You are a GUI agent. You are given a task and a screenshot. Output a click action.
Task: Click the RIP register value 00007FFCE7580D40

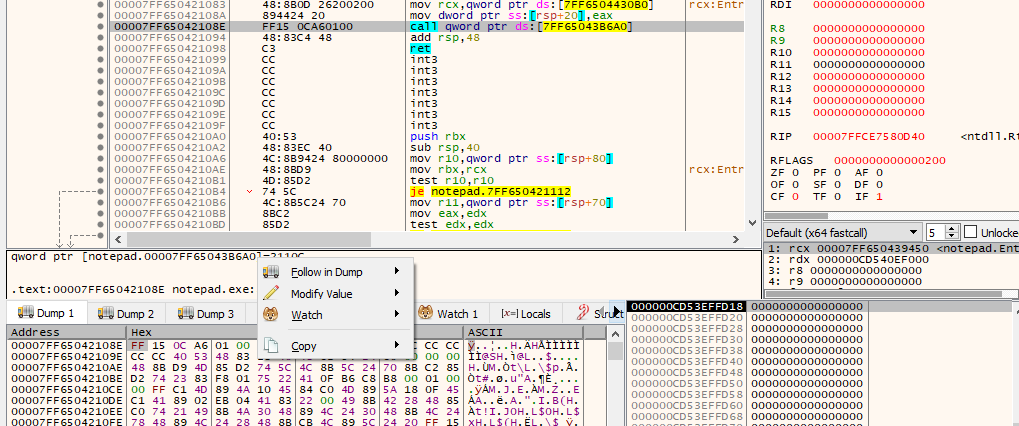pyautogui.click(x=868, y=137)
